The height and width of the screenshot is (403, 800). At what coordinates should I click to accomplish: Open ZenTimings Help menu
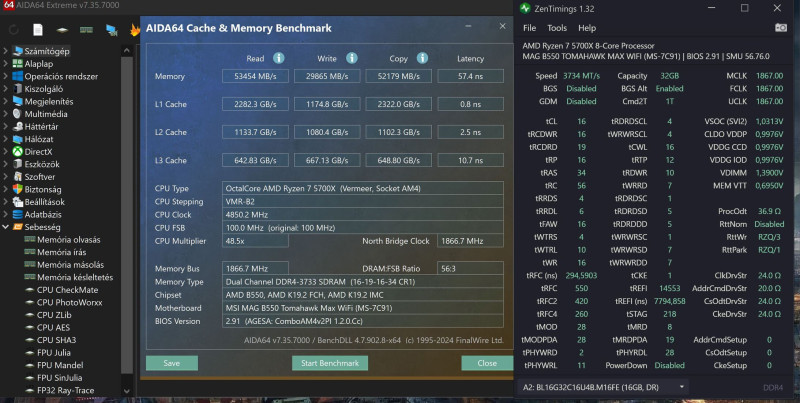[x=587, y=28]
